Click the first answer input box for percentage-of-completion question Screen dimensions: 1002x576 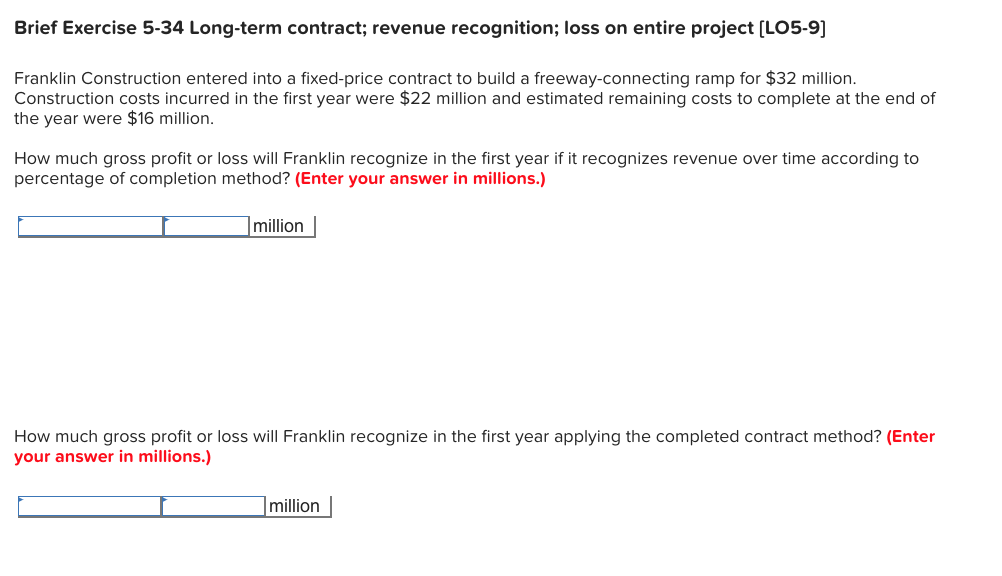click(90, 226)
